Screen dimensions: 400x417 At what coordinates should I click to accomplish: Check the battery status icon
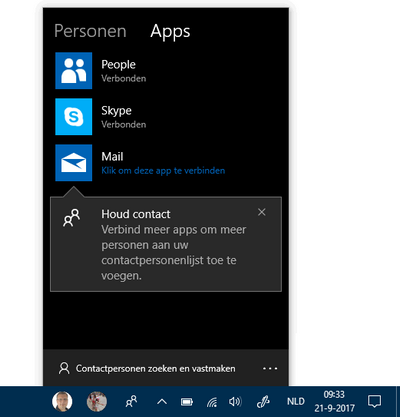click(x=187, y=402)
